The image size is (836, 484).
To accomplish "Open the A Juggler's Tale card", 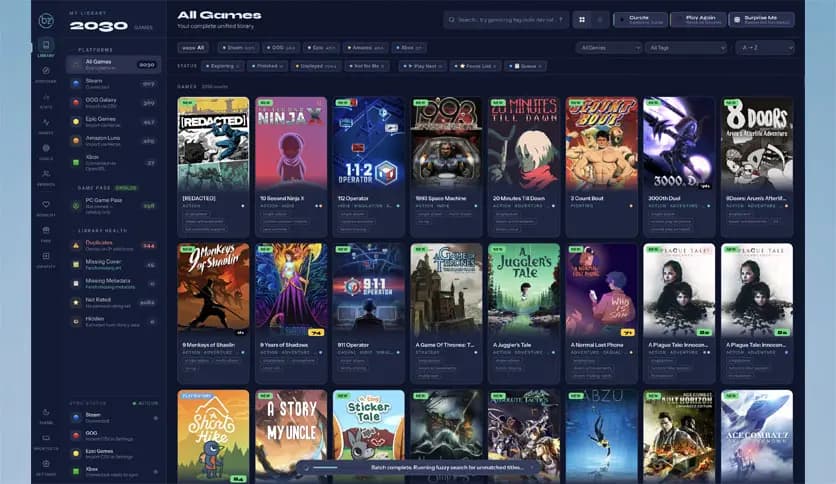I will [524, 313].
